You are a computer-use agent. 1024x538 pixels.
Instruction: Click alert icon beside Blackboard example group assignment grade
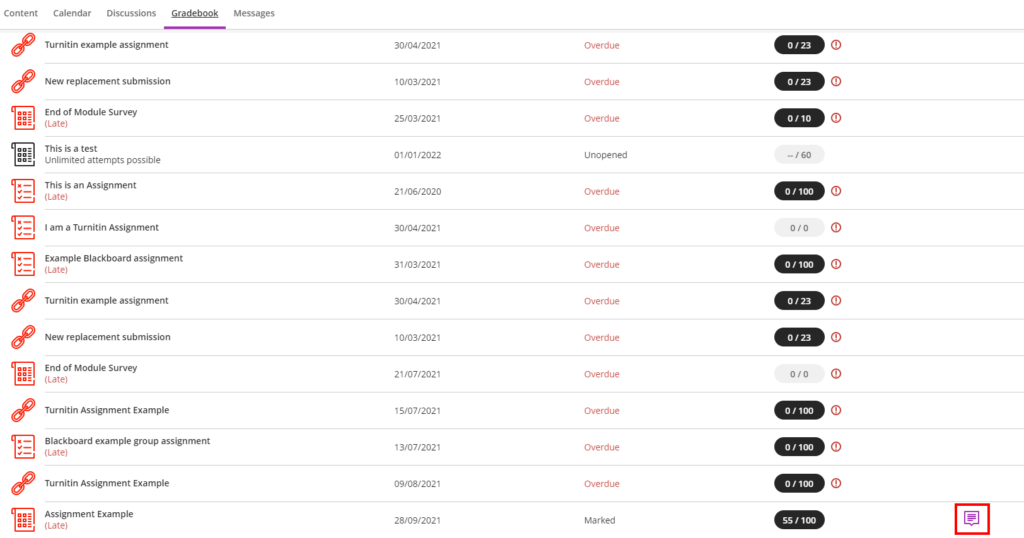836,447
